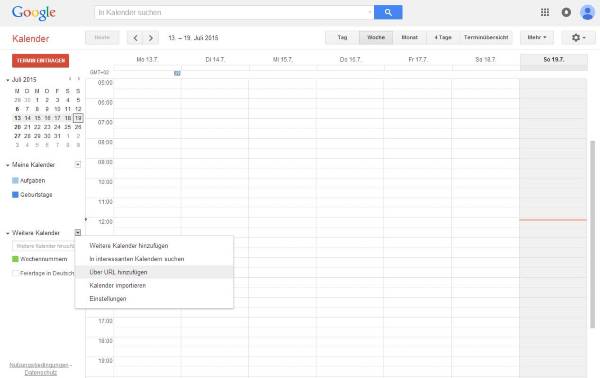Select Weitere Kalender hinzufügen menu entry
Screen dimensions: 600x378
[154, 246]
